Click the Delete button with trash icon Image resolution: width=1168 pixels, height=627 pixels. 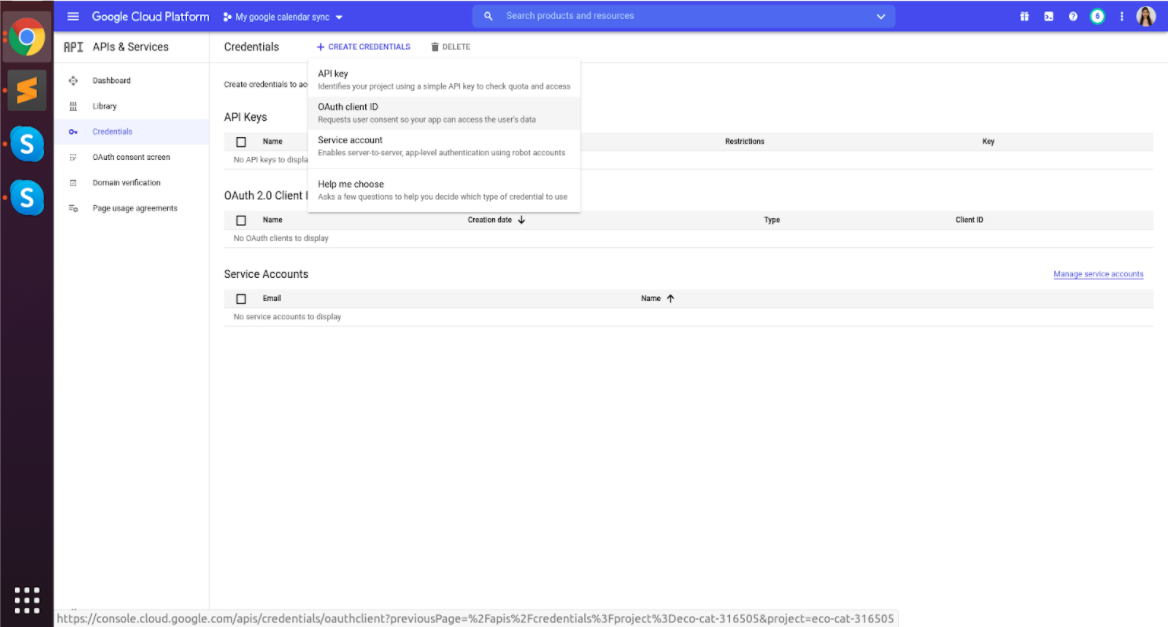[x=451, y=47]
